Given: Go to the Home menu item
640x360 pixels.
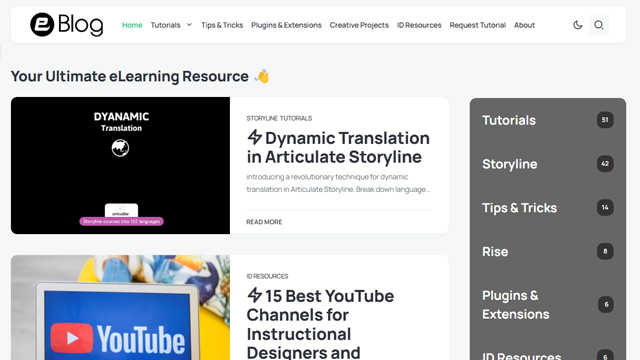Looking at the screenshot, I should coord(132,25).
